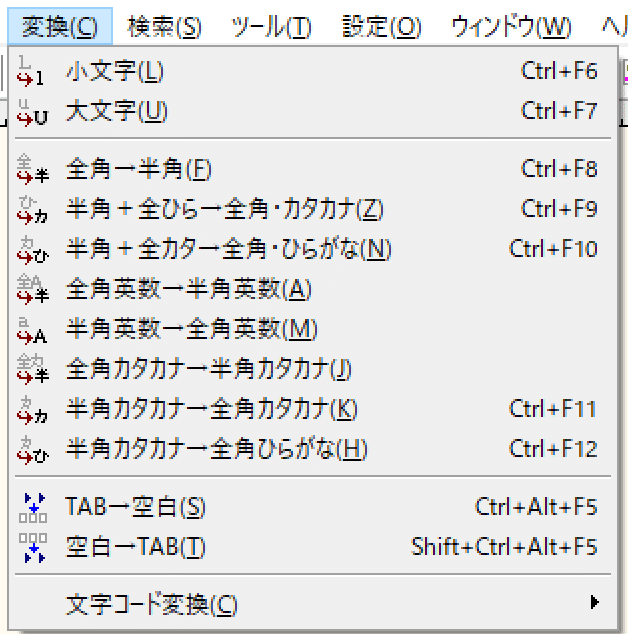This screenshot has height=634, width=628.
Task: Click the Ctrl+F9 shortcut text
Action: [x=559, y=209]
